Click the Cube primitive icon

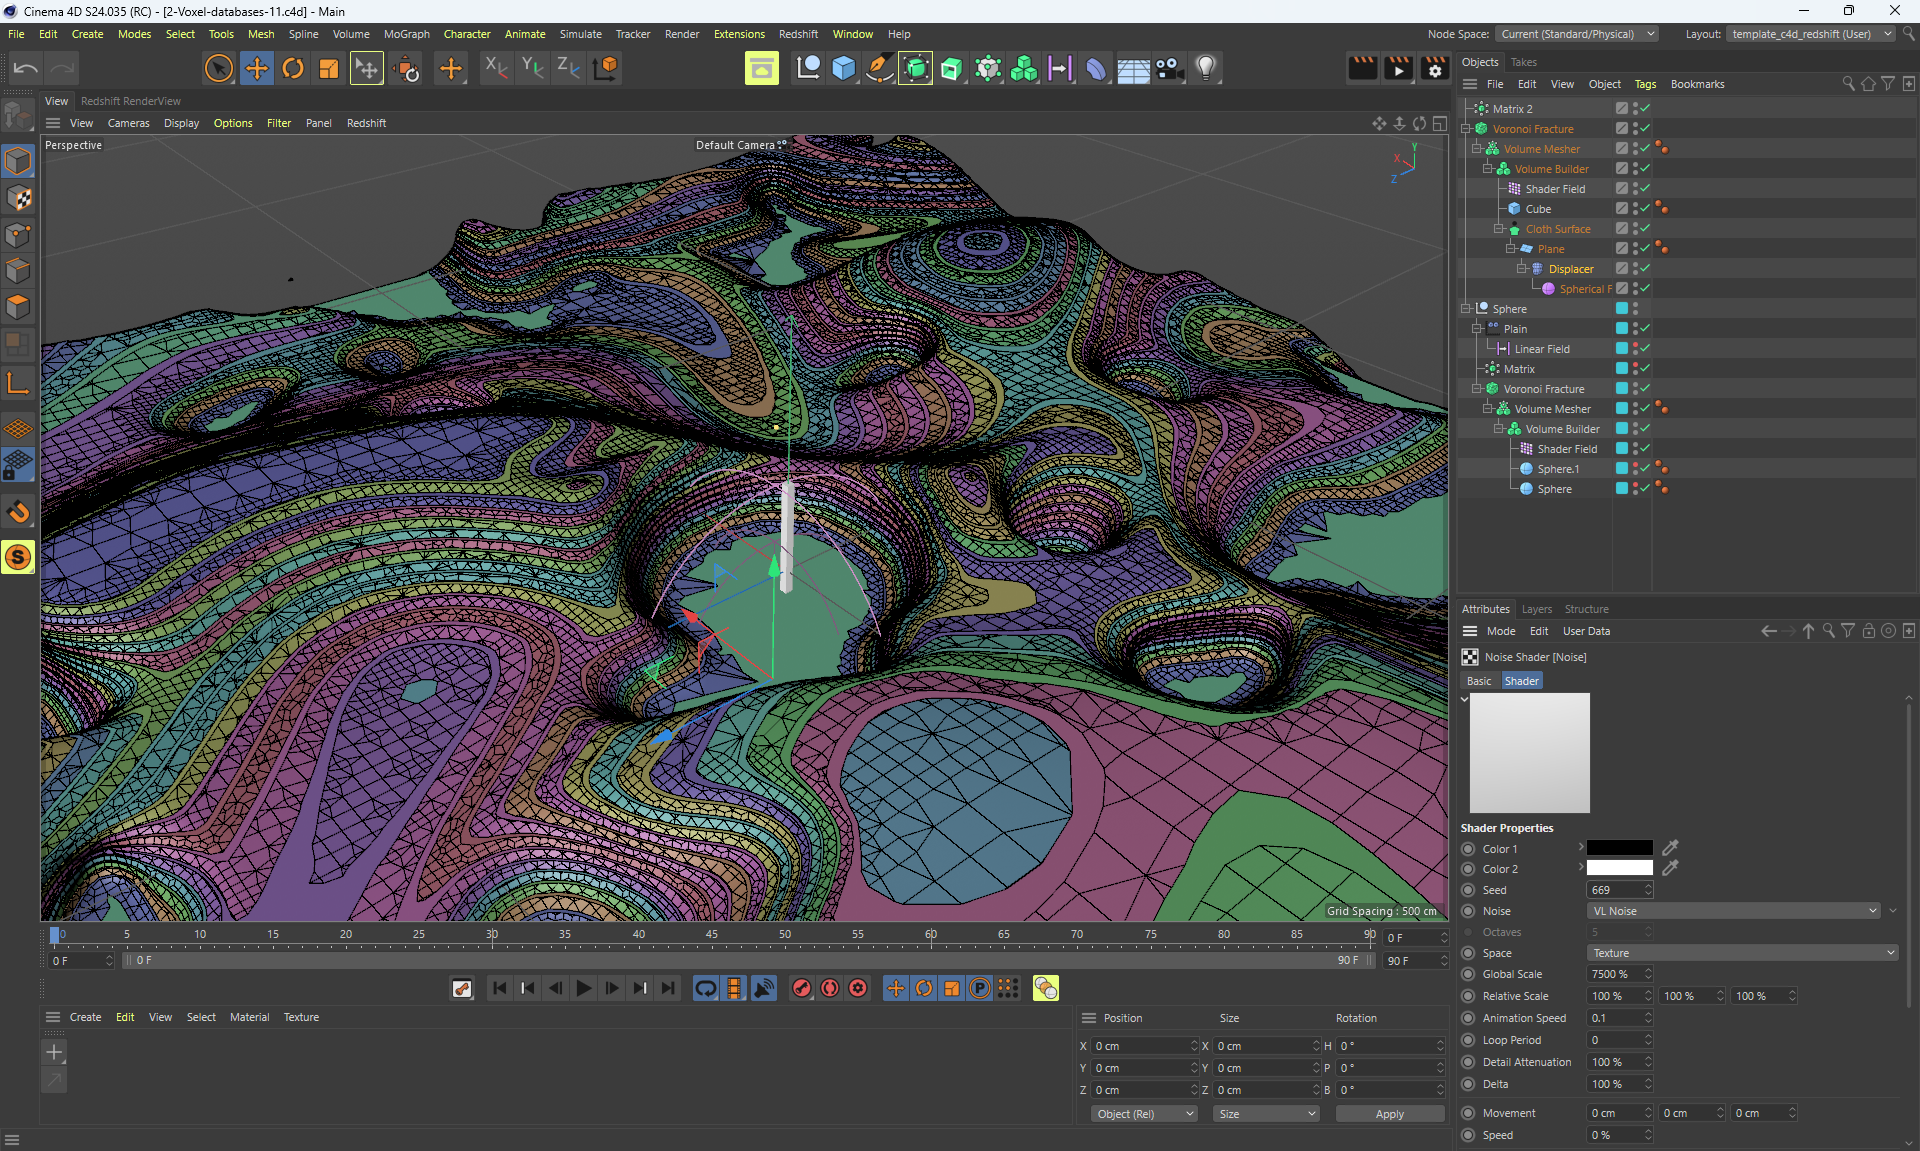pos(844,68)
